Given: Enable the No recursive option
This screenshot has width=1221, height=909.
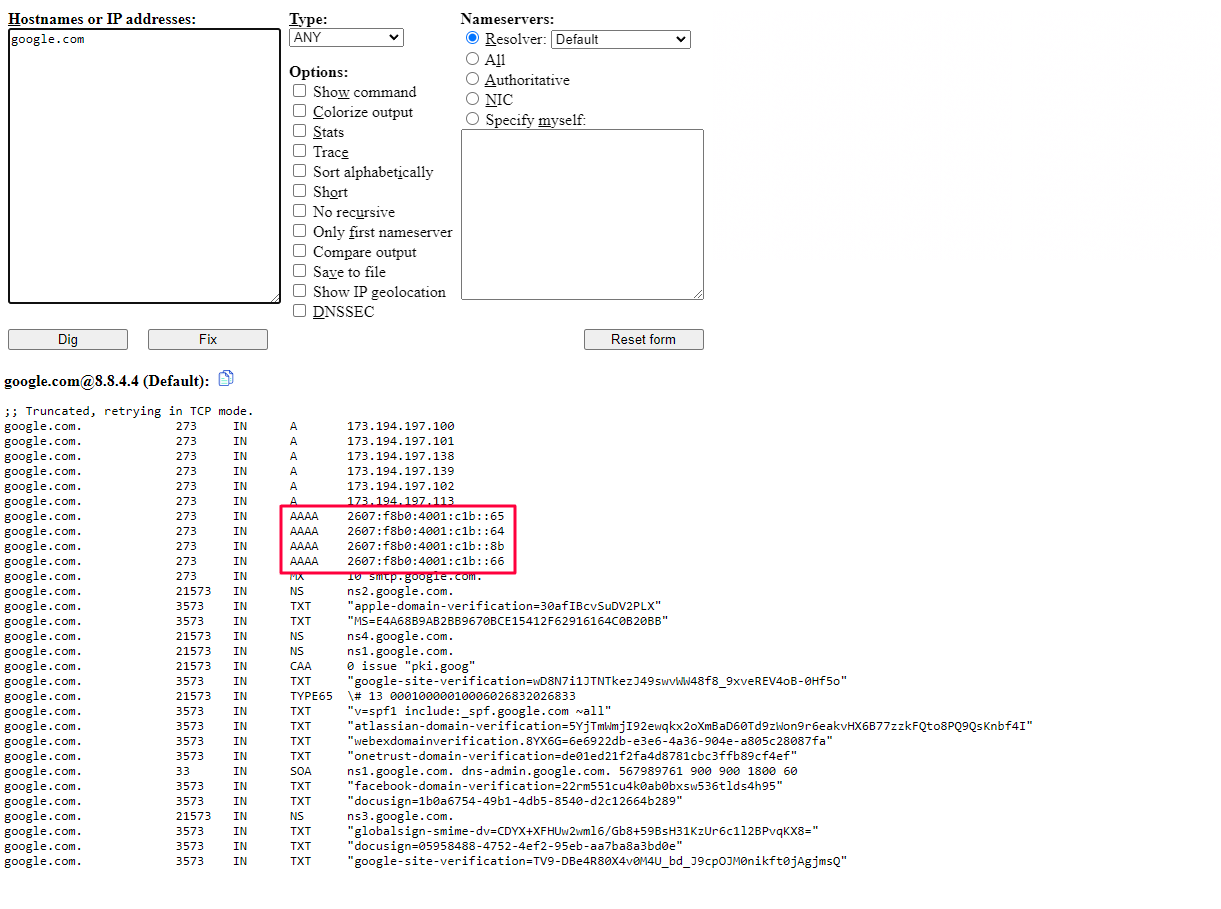Looking at the screenshot, I should coord(299,211).
